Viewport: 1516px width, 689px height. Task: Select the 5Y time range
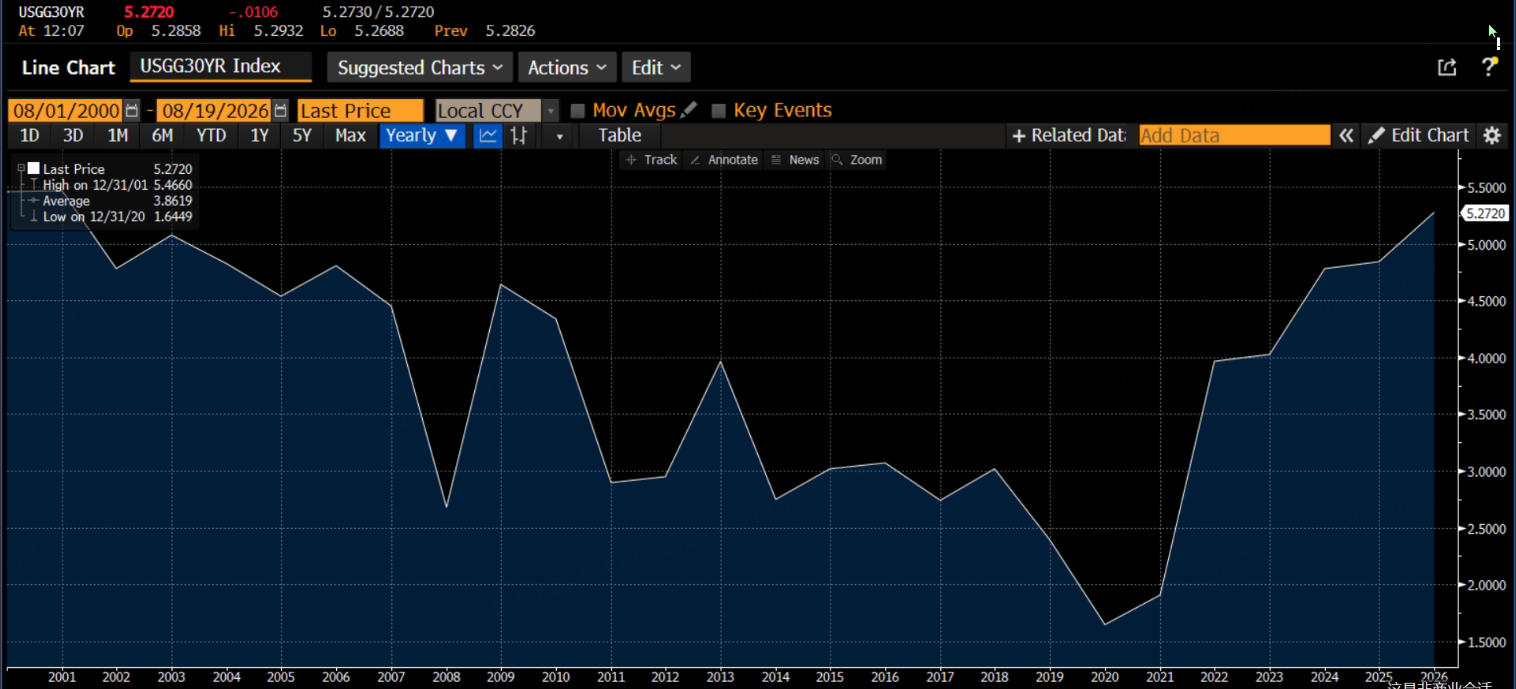(x=302, y=136)
